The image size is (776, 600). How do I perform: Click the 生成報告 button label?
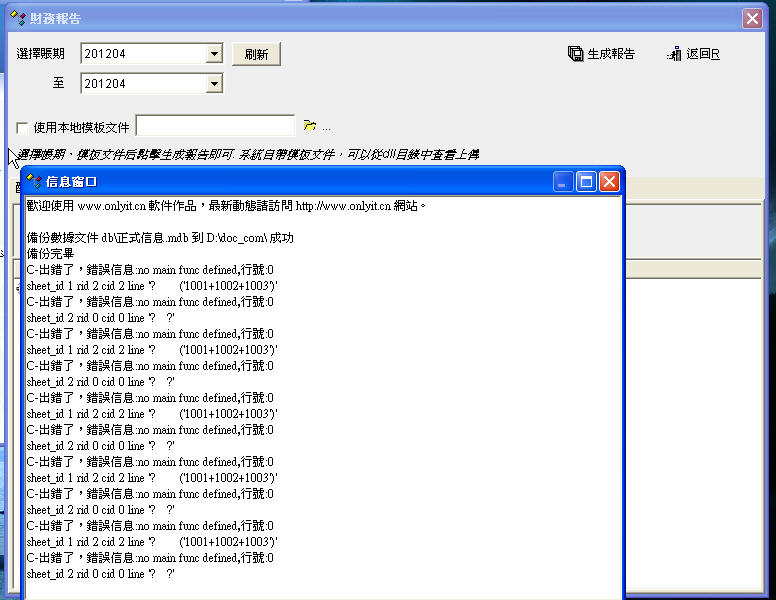610,54
